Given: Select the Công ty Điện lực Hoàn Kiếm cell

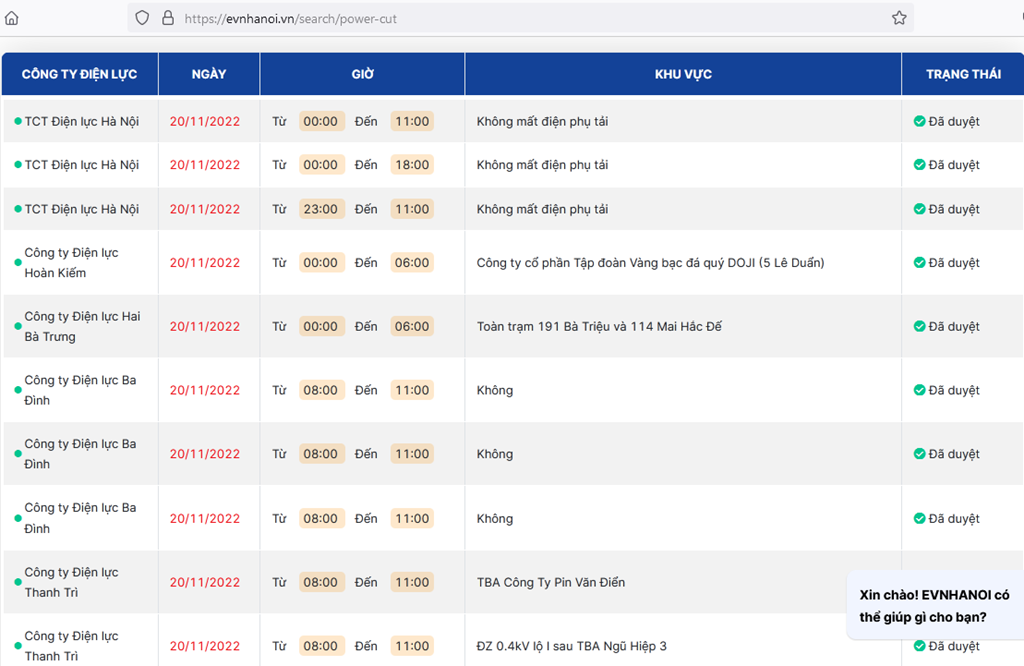Looking at the screenshot, I should tap(81, 262).
